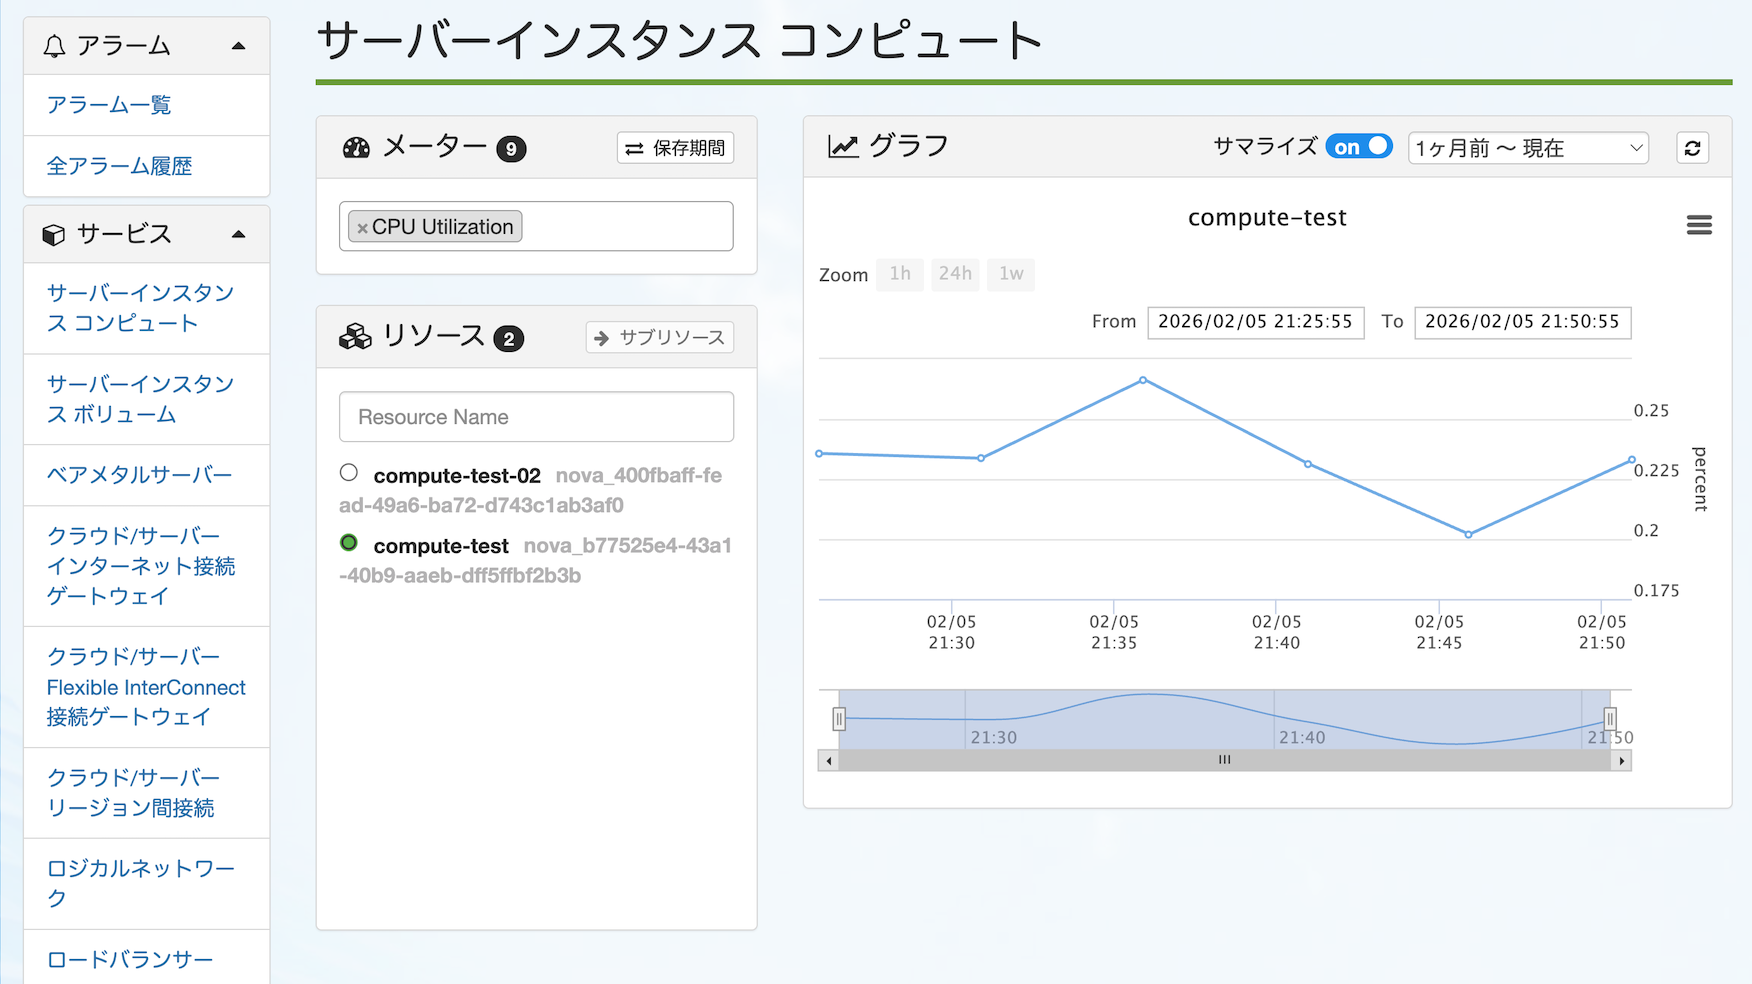1752x984 pixels.
Task: Click the リソース cubes icon
Action: tap(355, 337)
